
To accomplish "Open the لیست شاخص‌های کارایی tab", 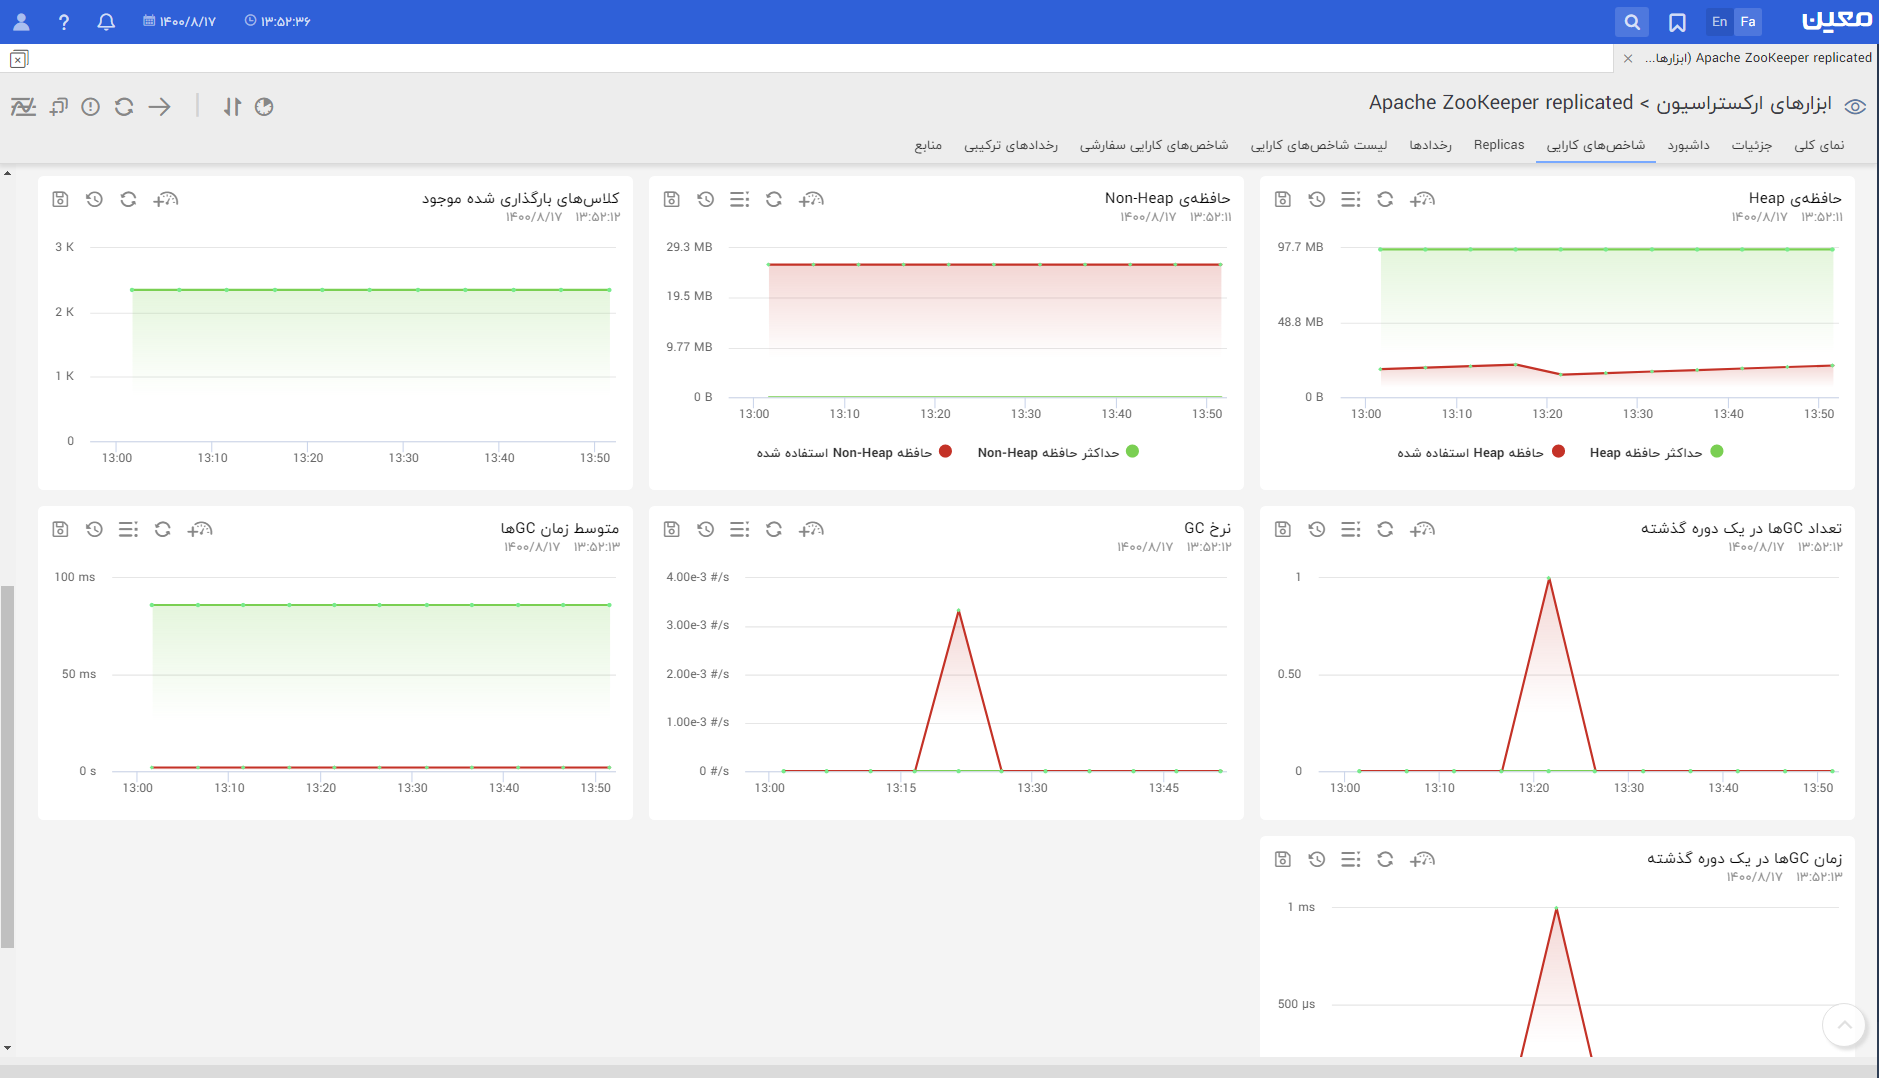I will click(x=1318, y=145).
